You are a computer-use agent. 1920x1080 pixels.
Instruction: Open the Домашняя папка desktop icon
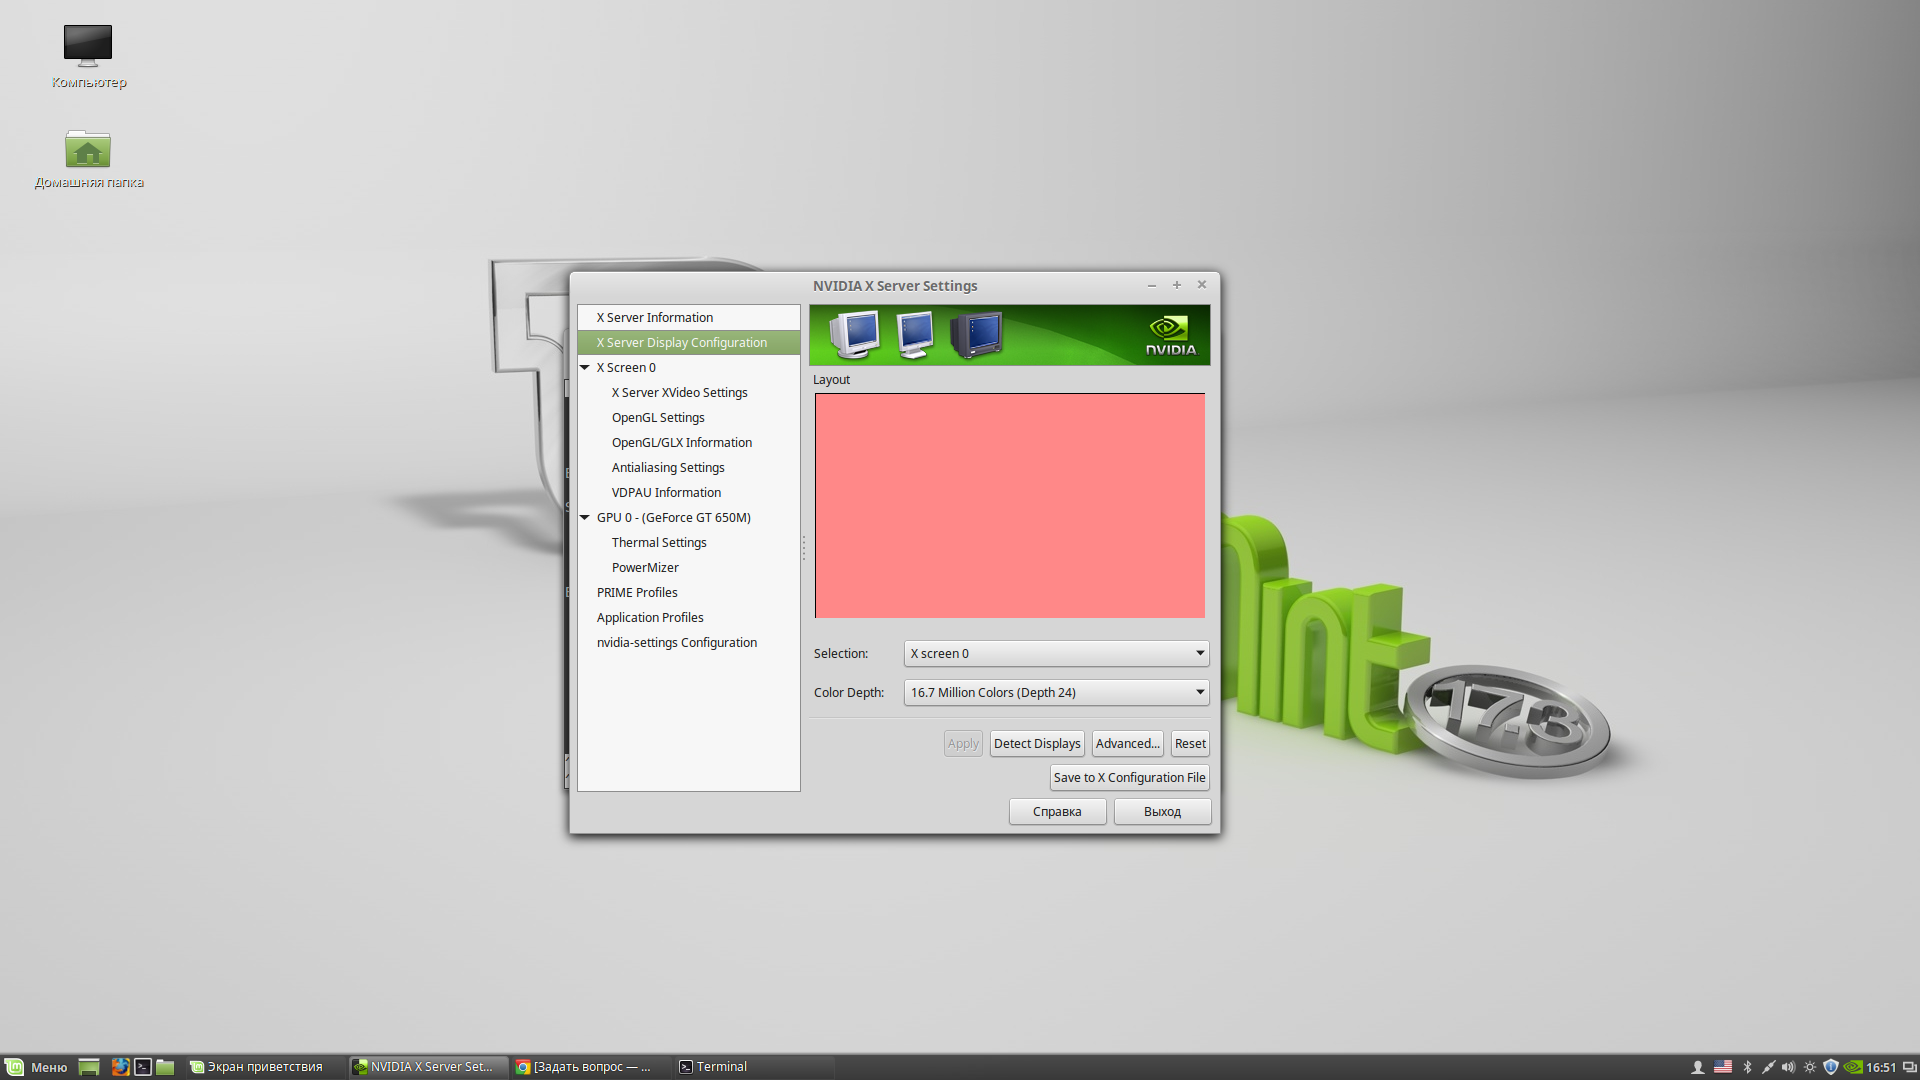coord(88,158)
